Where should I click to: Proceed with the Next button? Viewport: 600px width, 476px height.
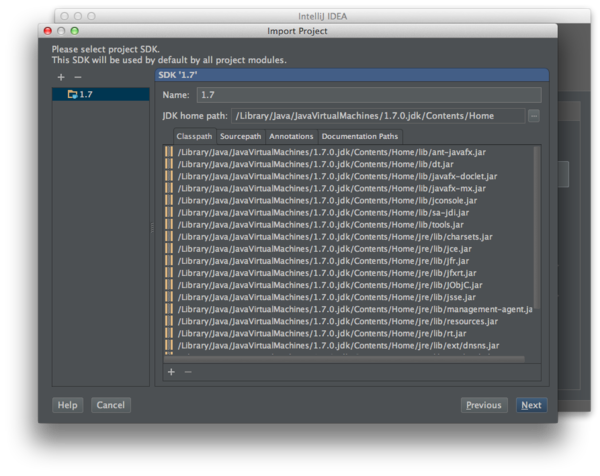pos(532,405)
